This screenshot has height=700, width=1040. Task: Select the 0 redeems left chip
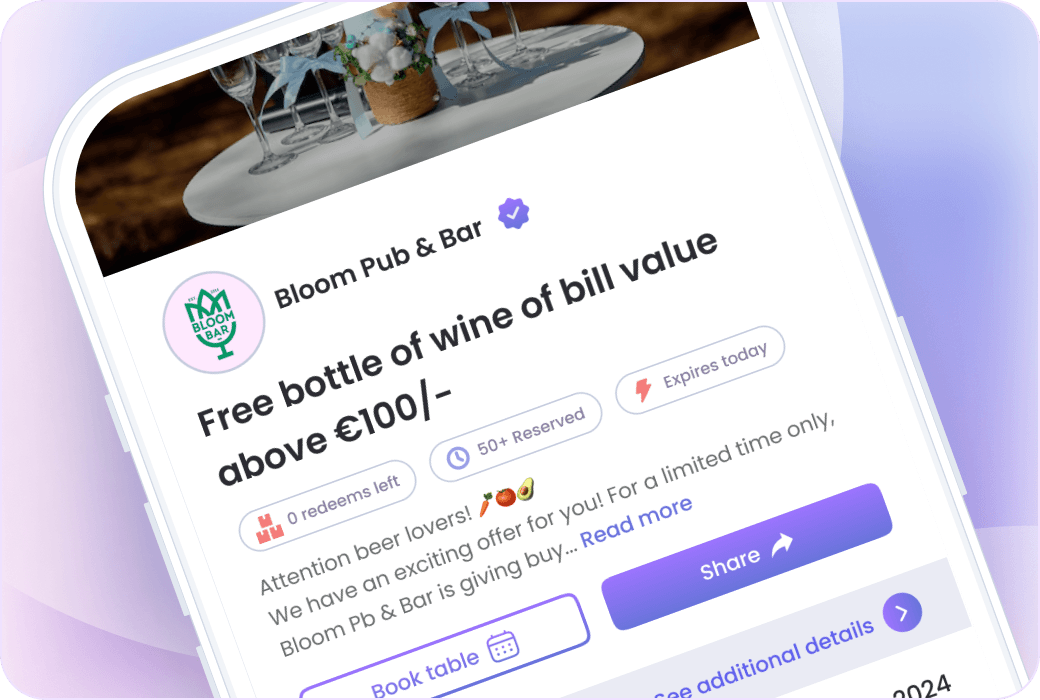point(327,506)
